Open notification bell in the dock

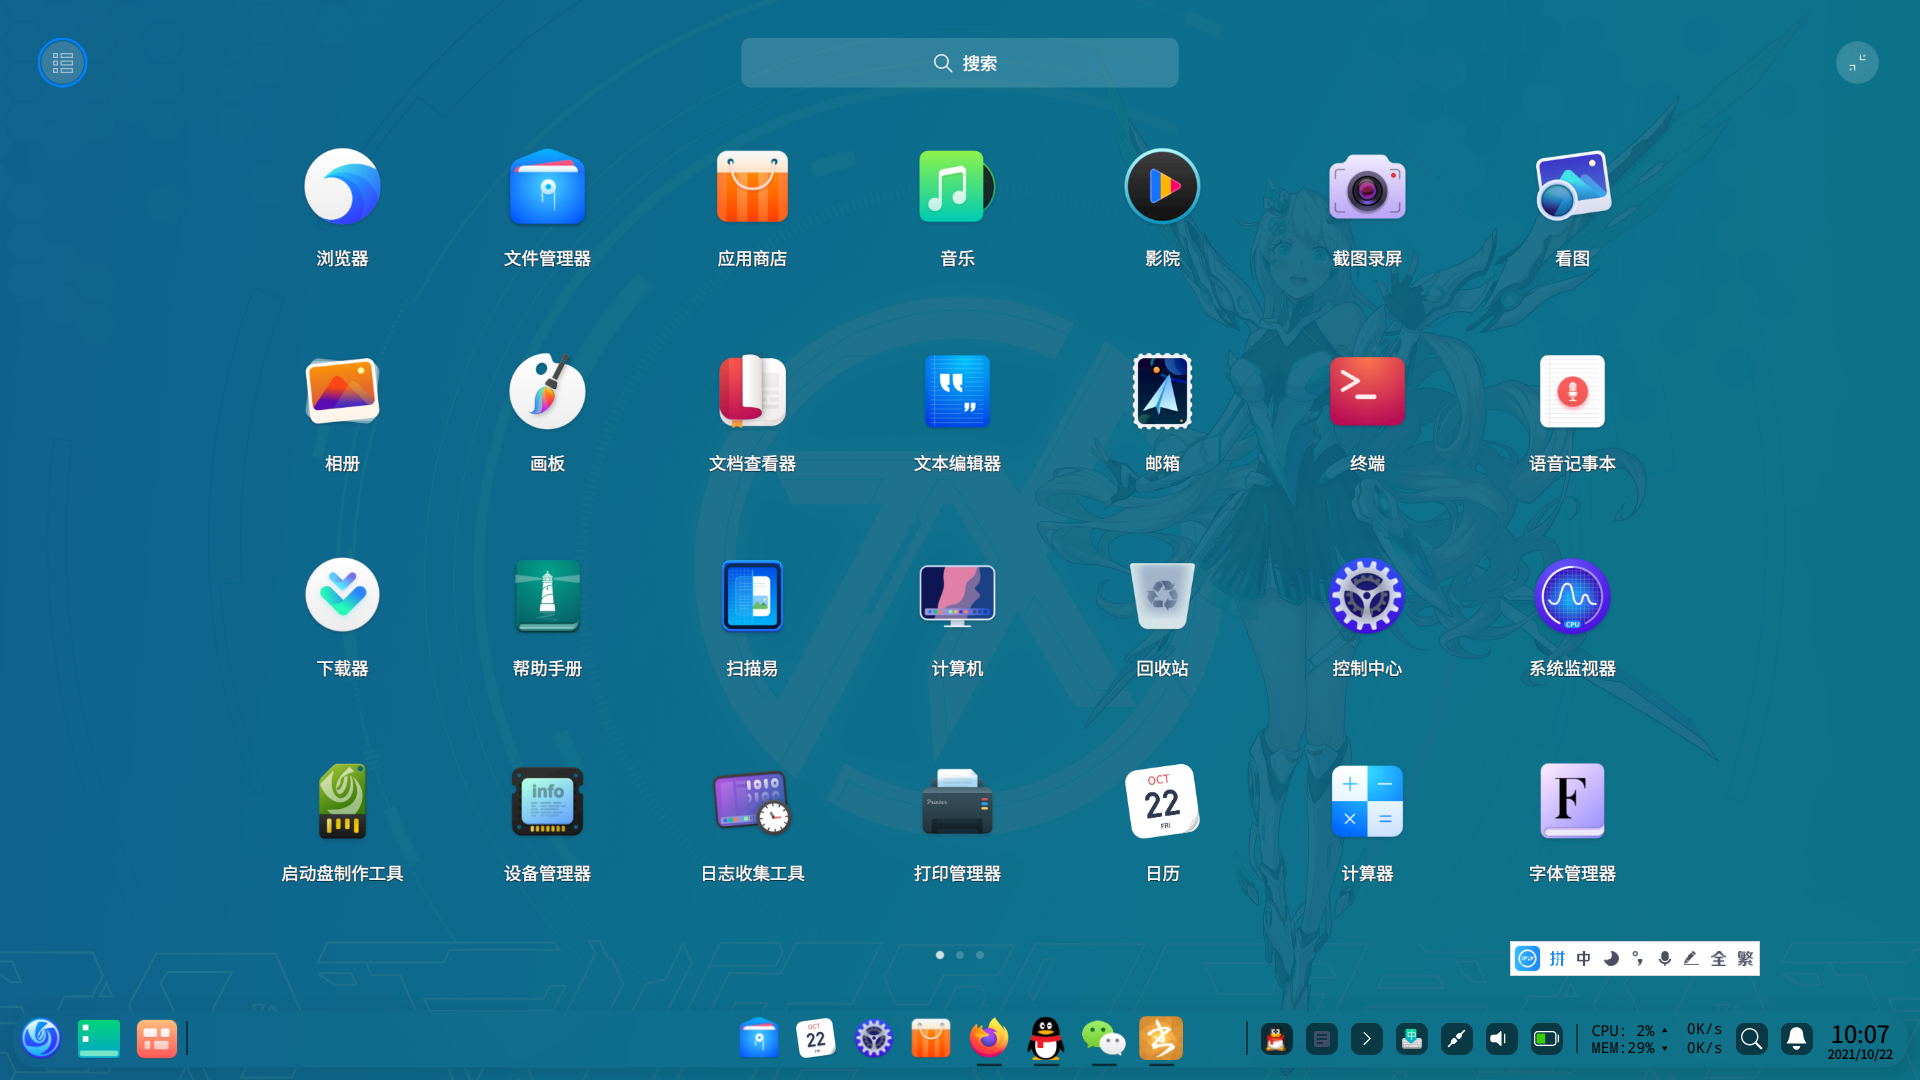(1796, 1039)
